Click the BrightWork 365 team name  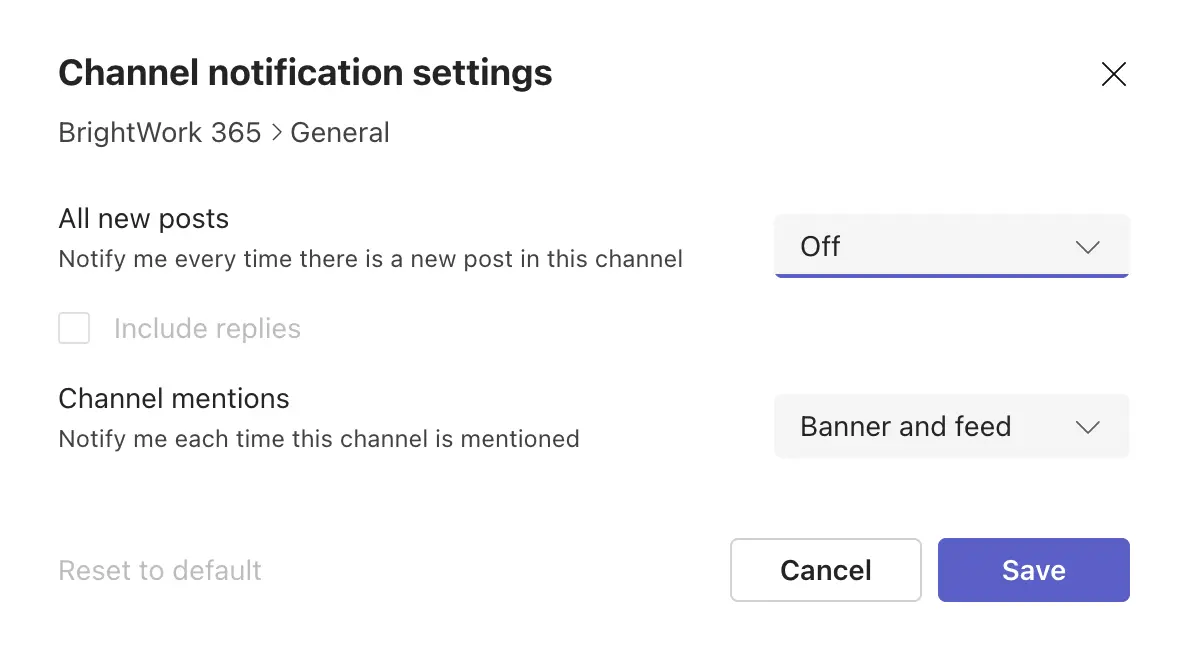(x=160, y=132)
